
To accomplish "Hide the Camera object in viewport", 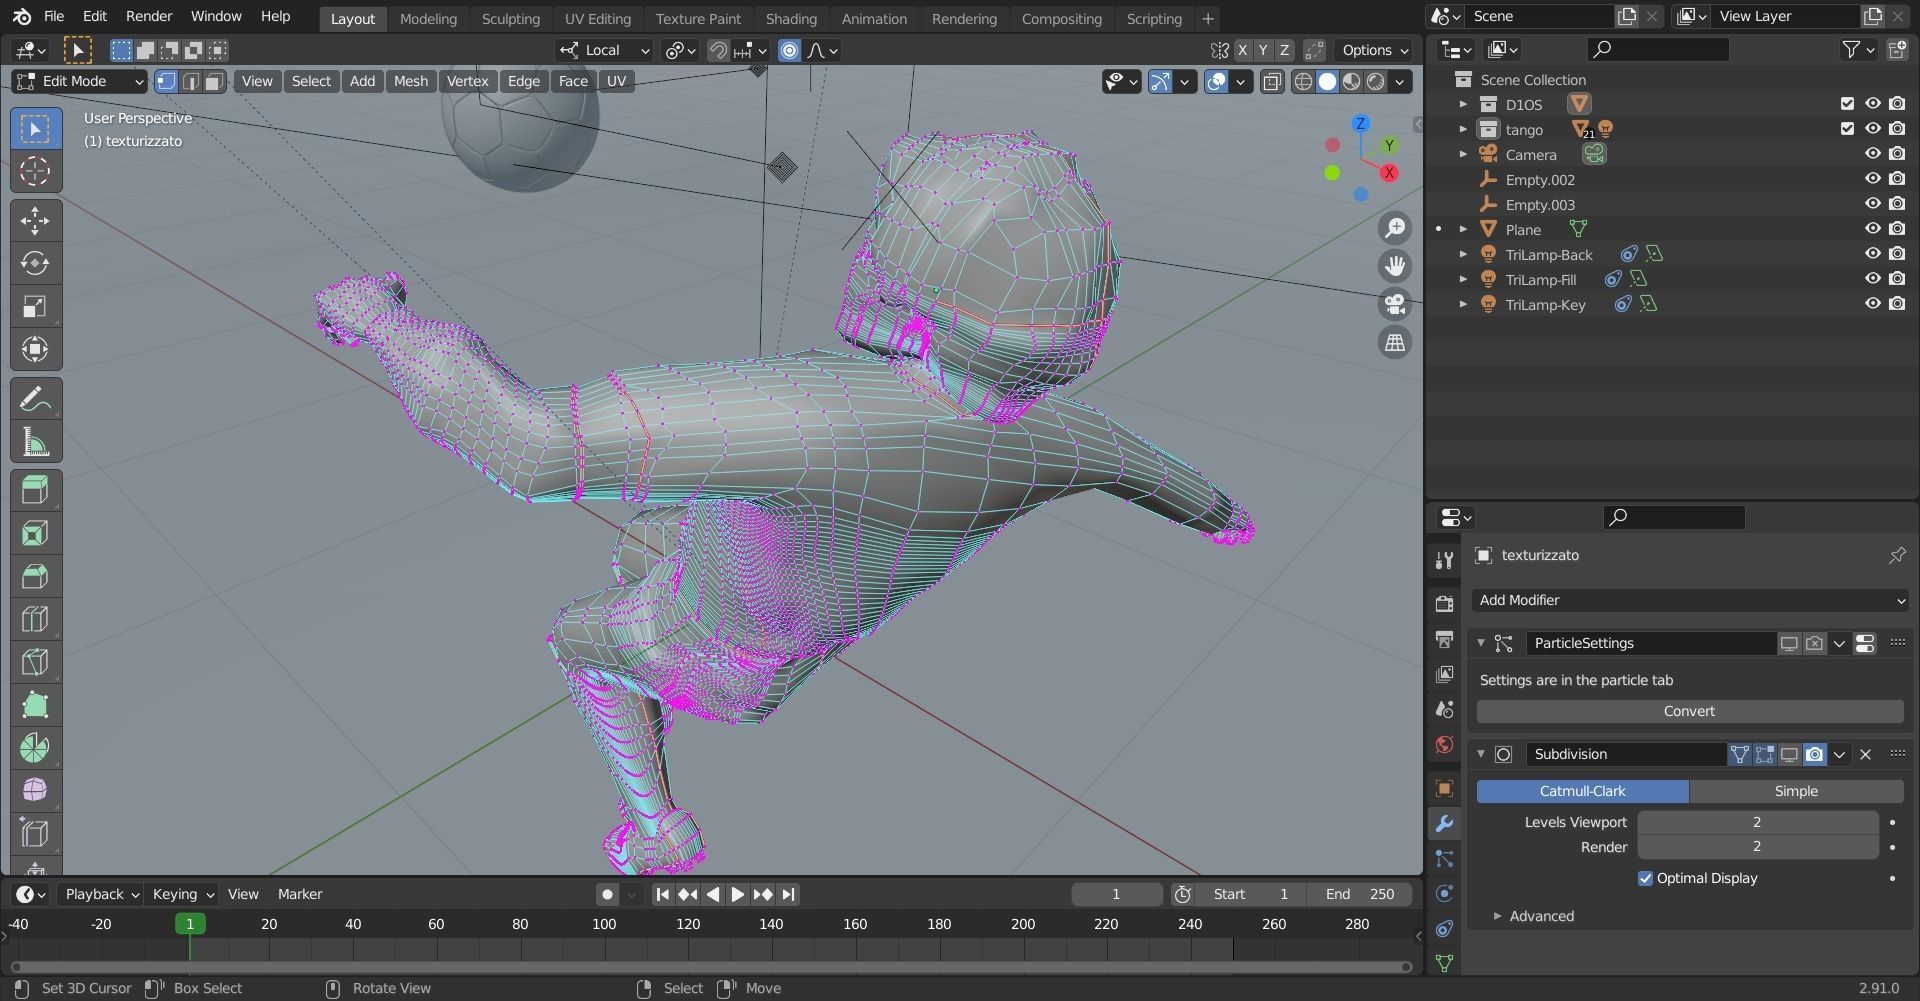I will pos(1873,154).
